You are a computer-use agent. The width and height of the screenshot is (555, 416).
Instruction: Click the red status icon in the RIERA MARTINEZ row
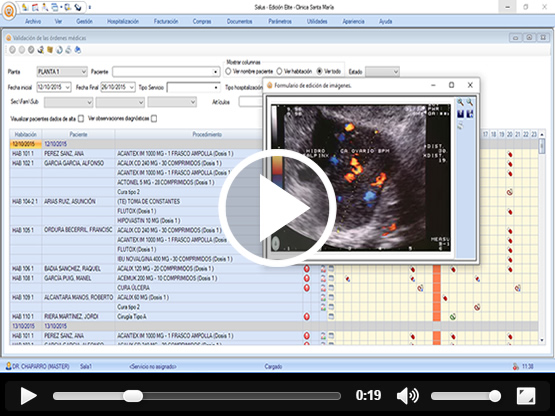[x=307, y=317]
